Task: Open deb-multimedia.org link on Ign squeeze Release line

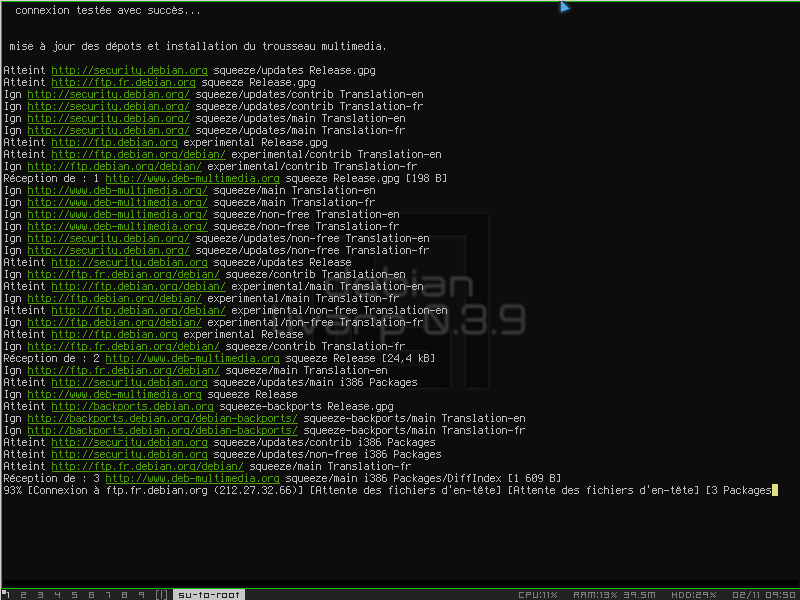Action: coord(114,394)
